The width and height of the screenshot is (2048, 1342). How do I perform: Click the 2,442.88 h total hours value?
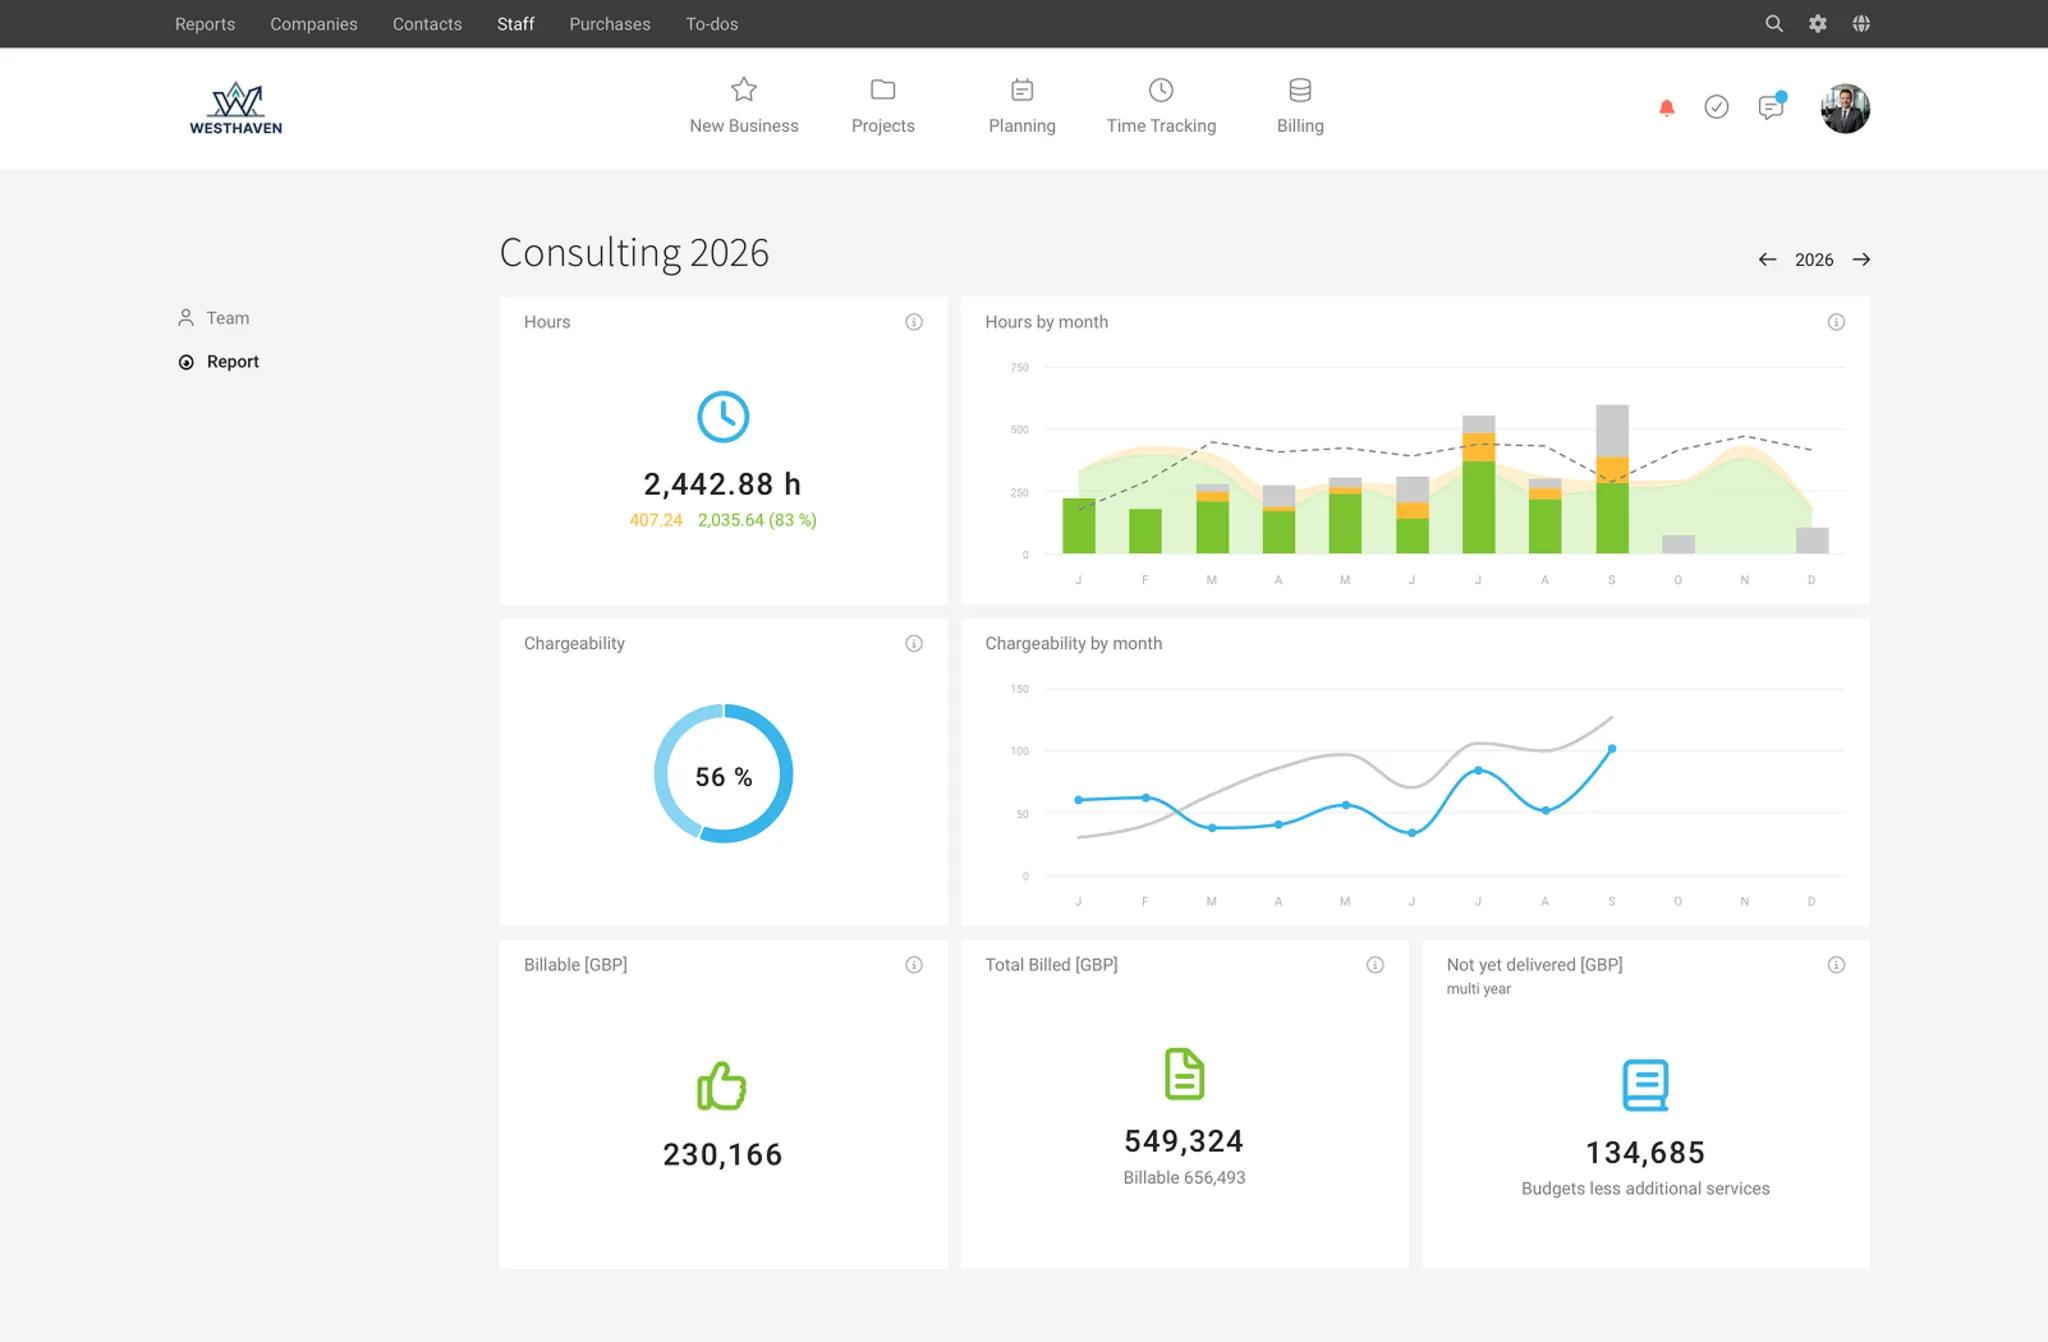pyautogui.click(x=721, y=484)
